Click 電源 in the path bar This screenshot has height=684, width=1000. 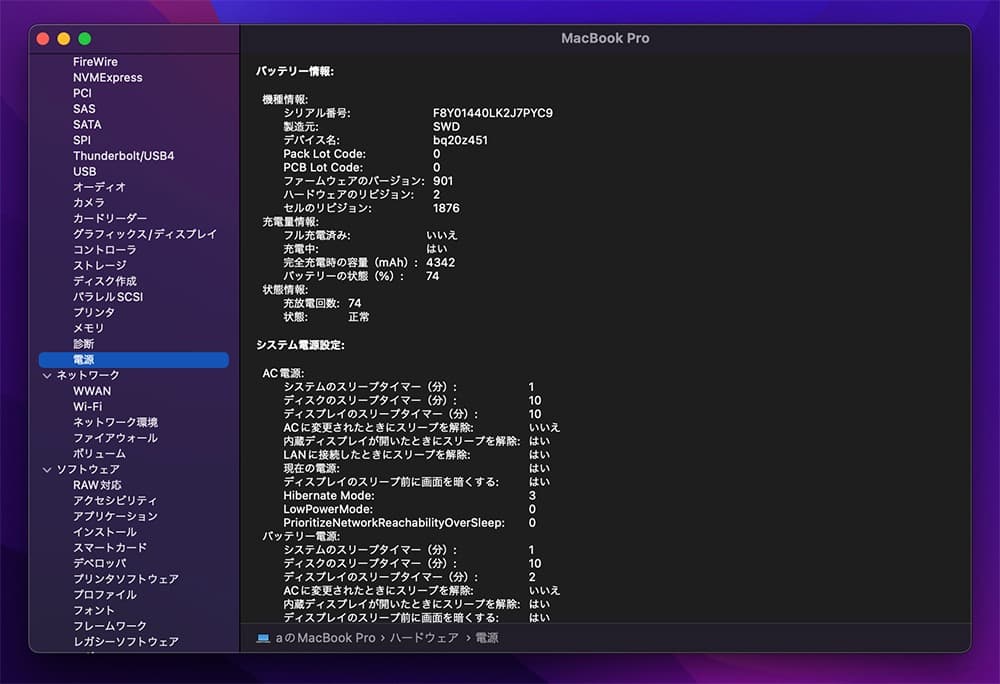[487, 637]
